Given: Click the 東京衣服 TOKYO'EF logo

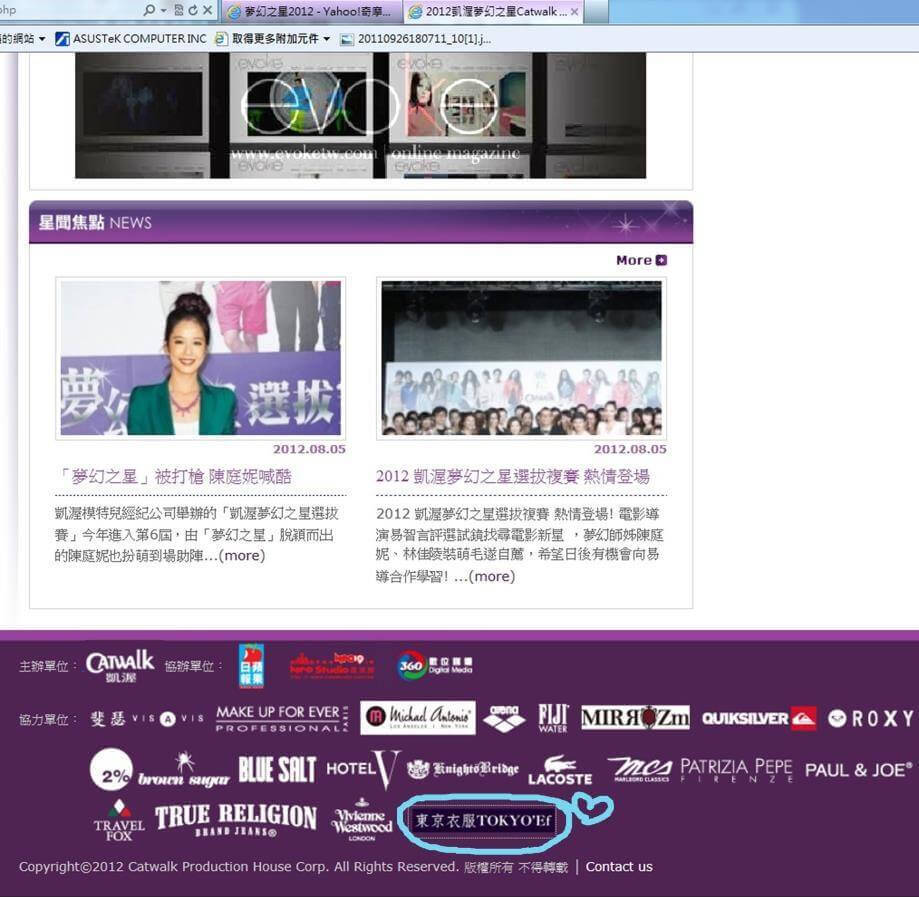Looking at the screenshot, I should 484,820.
